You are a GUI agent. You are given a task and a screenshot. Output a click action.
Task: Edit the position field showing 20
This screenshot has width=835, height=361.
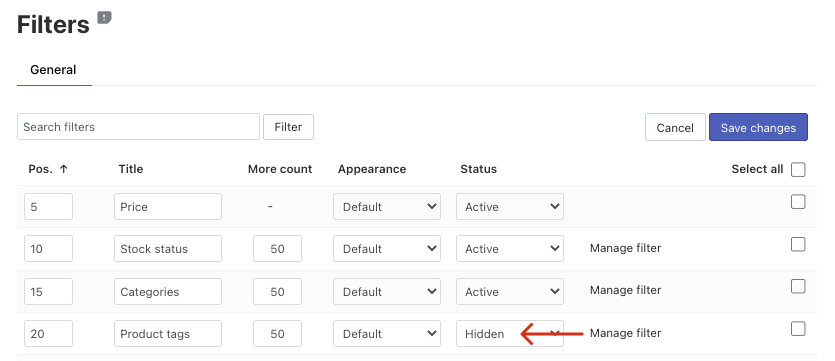(x=48, y=333)
